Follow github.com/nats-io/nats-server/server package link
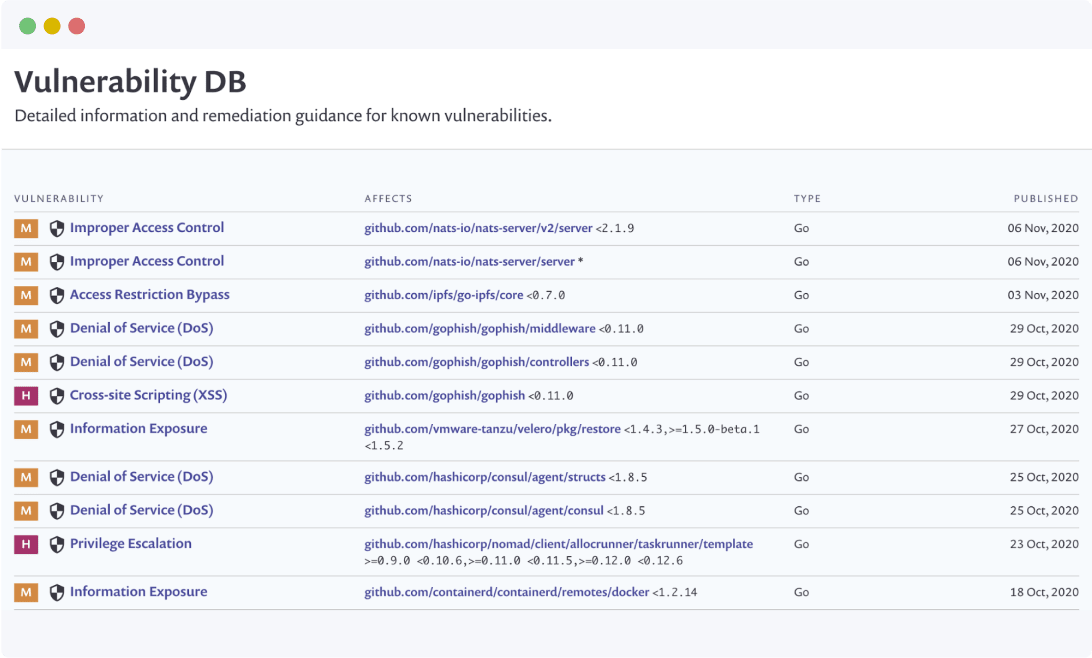Image resolution: width=1092 pixels, height=658 pixels. [469, 262]
